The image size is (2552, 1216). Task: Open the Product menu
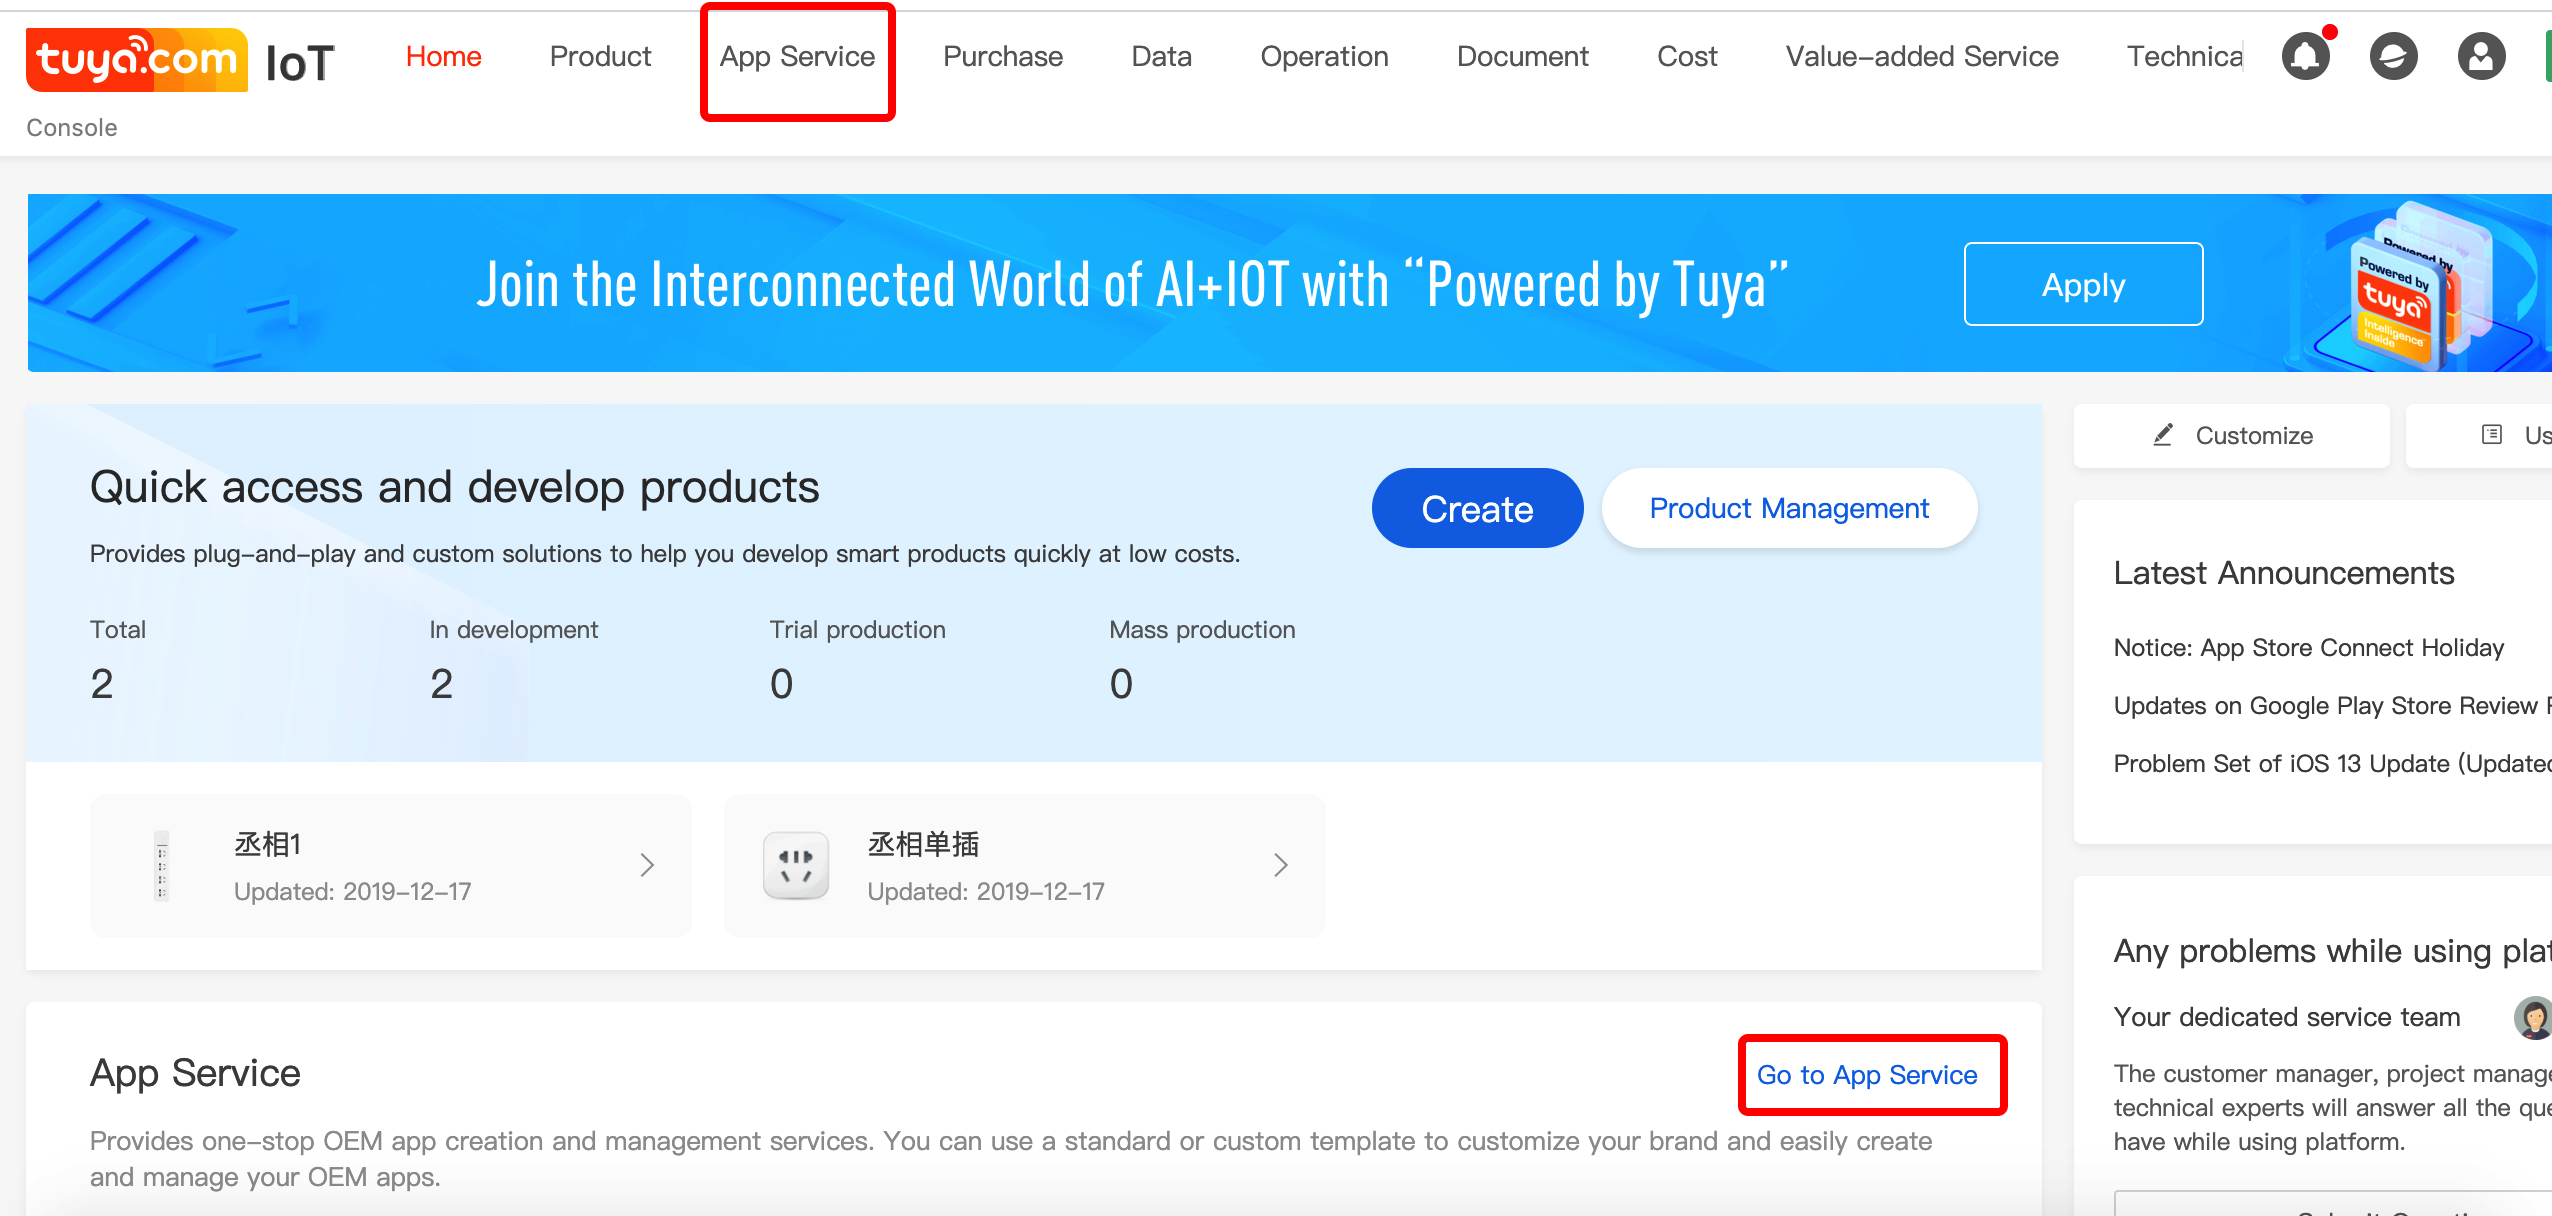(600, 56)
